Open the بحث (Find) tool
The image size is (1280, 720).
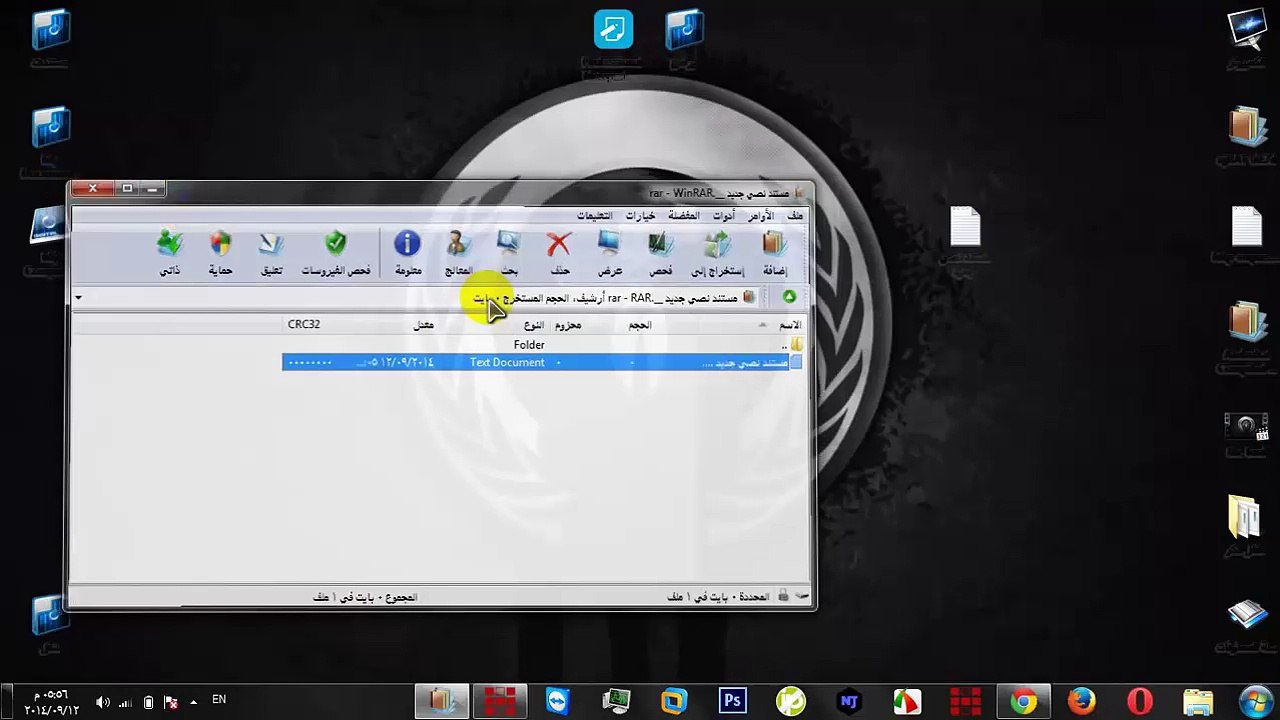(x=509, y=253)
